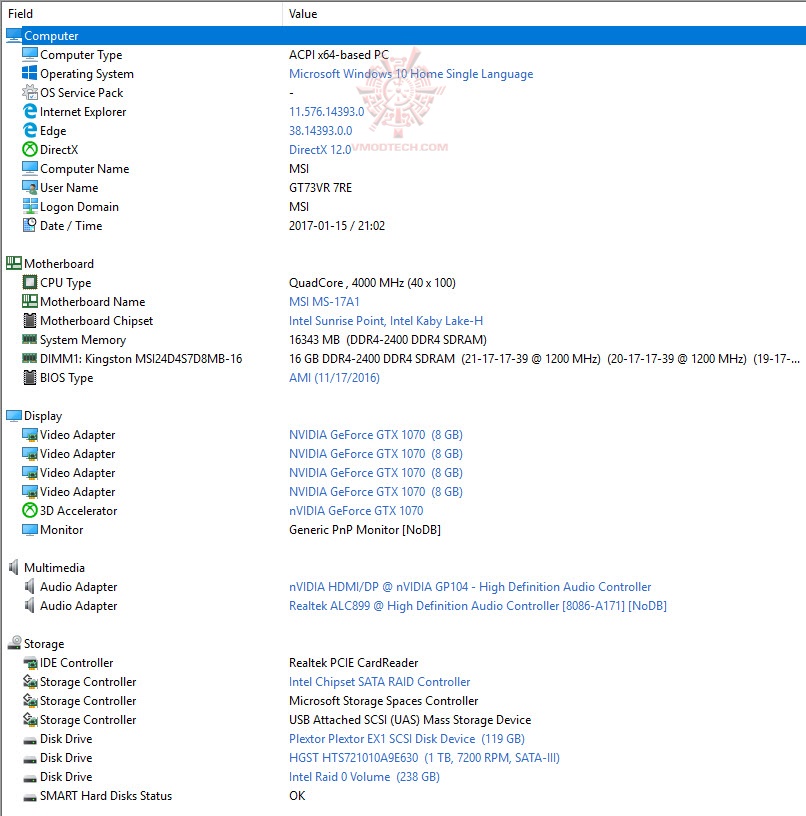Viewport: 806px width, 816px height.
Task: Click the Monitor row icon
Action: [30, 529]
